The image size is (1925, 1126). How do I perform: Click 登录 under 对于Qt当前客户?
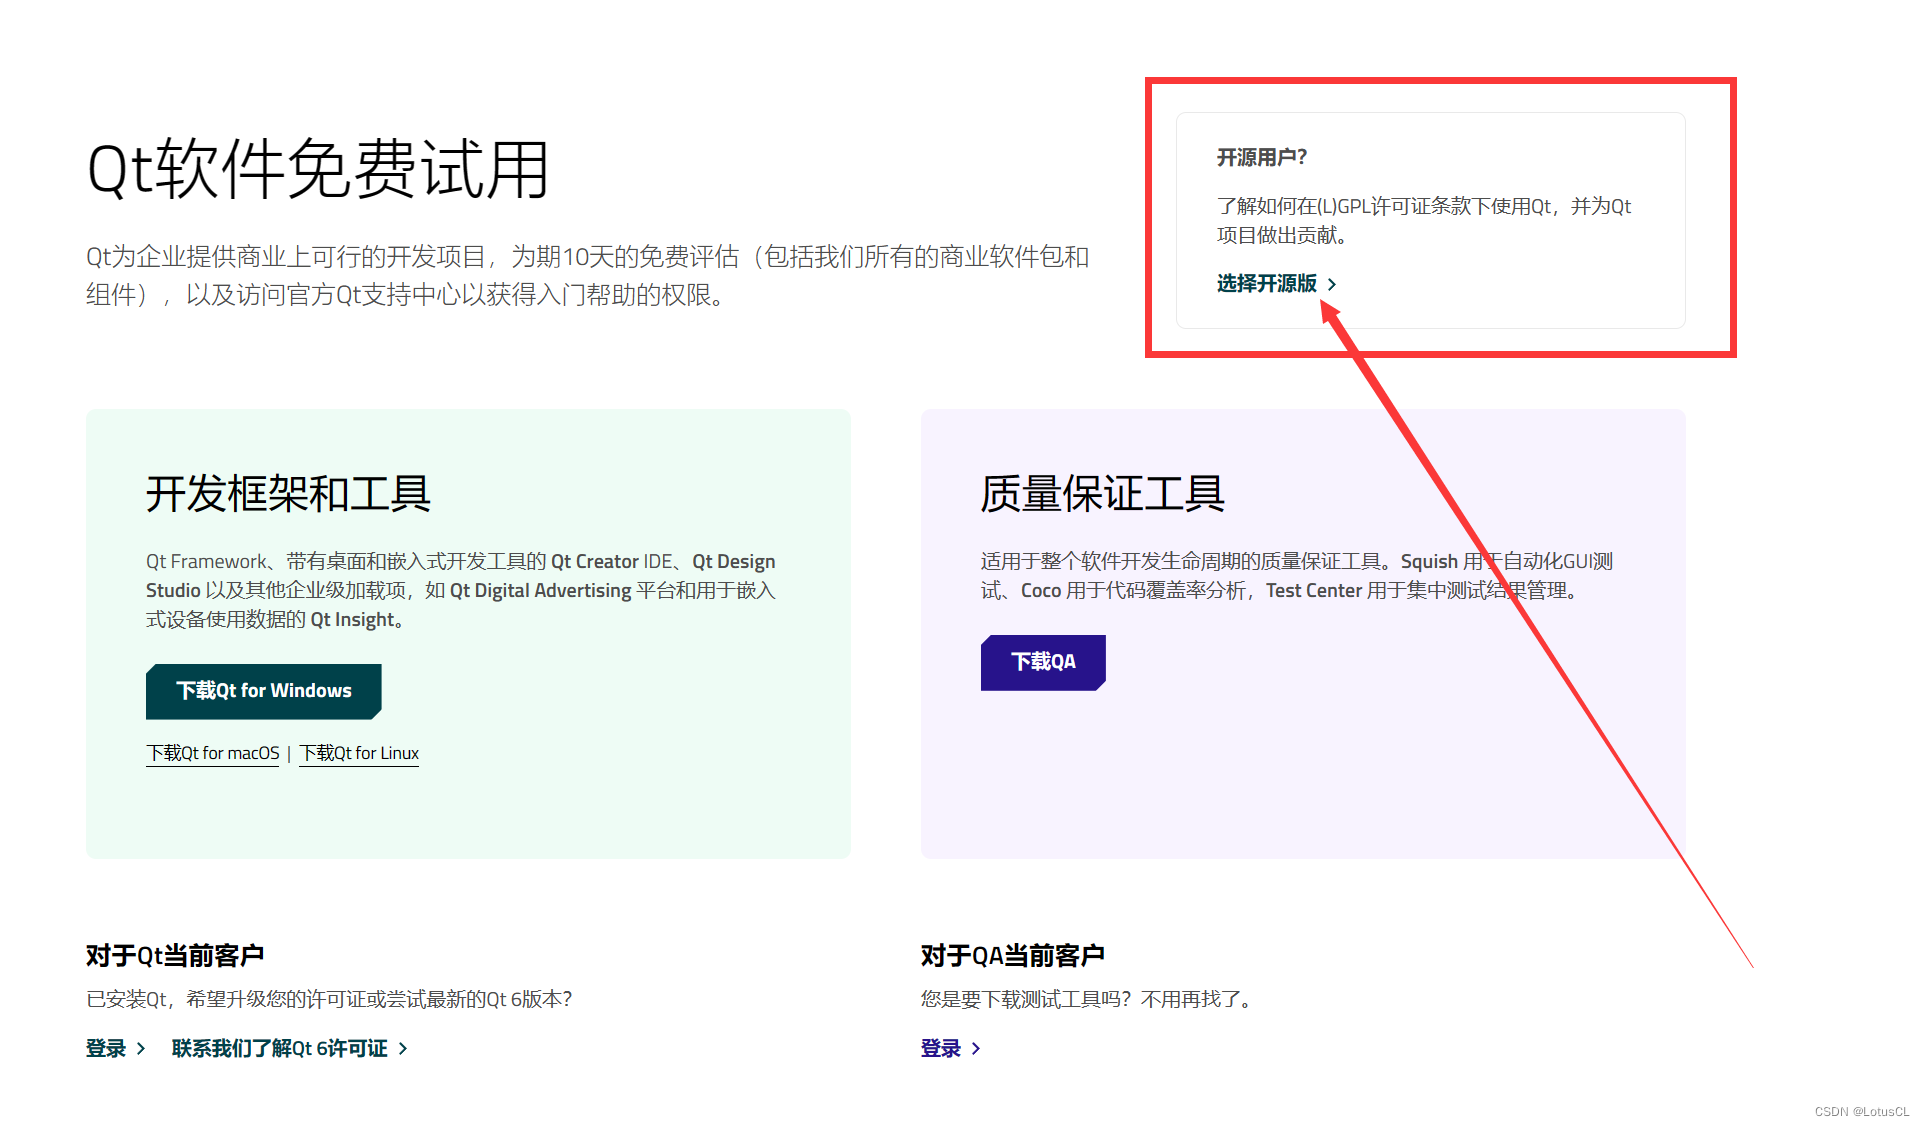click(104, 1047)
